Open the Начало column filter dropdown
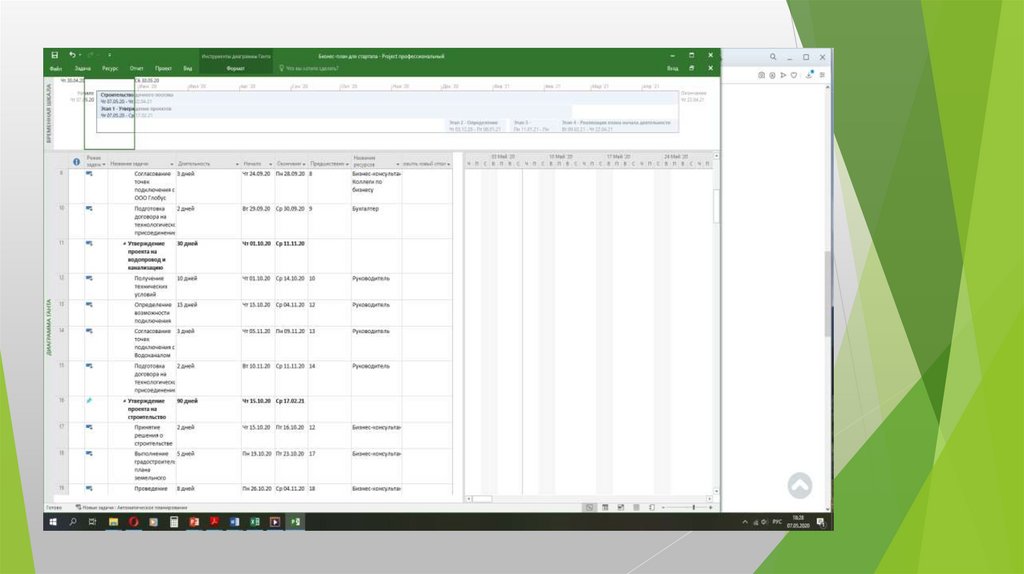 point(269,162)
